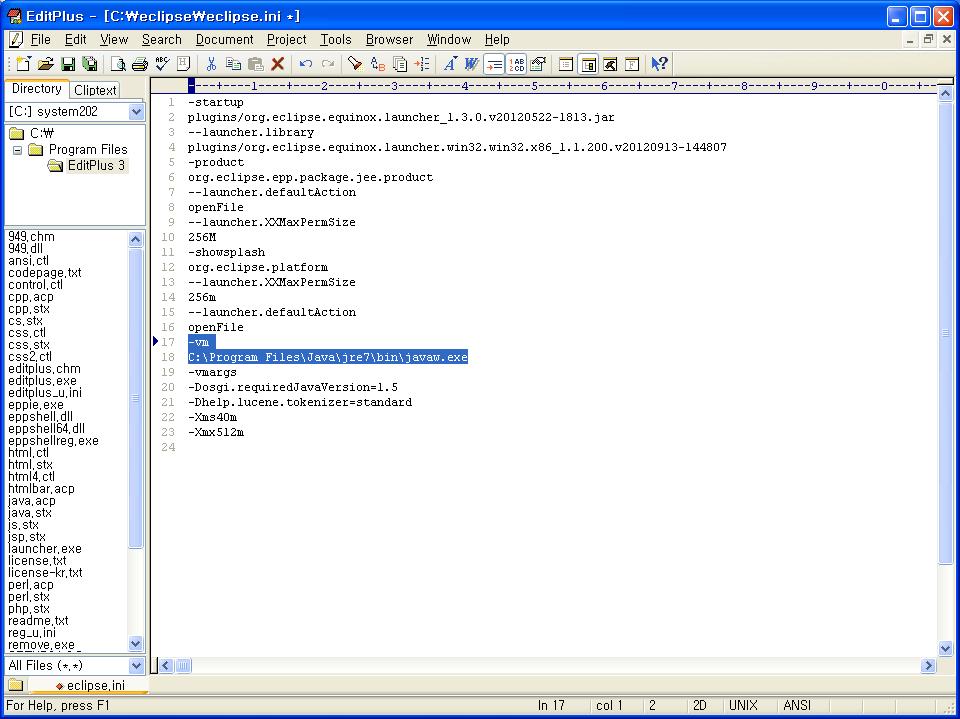960x719 pixels.
Task: Toggle the directory window toolbar button
Action: [589, 64]
